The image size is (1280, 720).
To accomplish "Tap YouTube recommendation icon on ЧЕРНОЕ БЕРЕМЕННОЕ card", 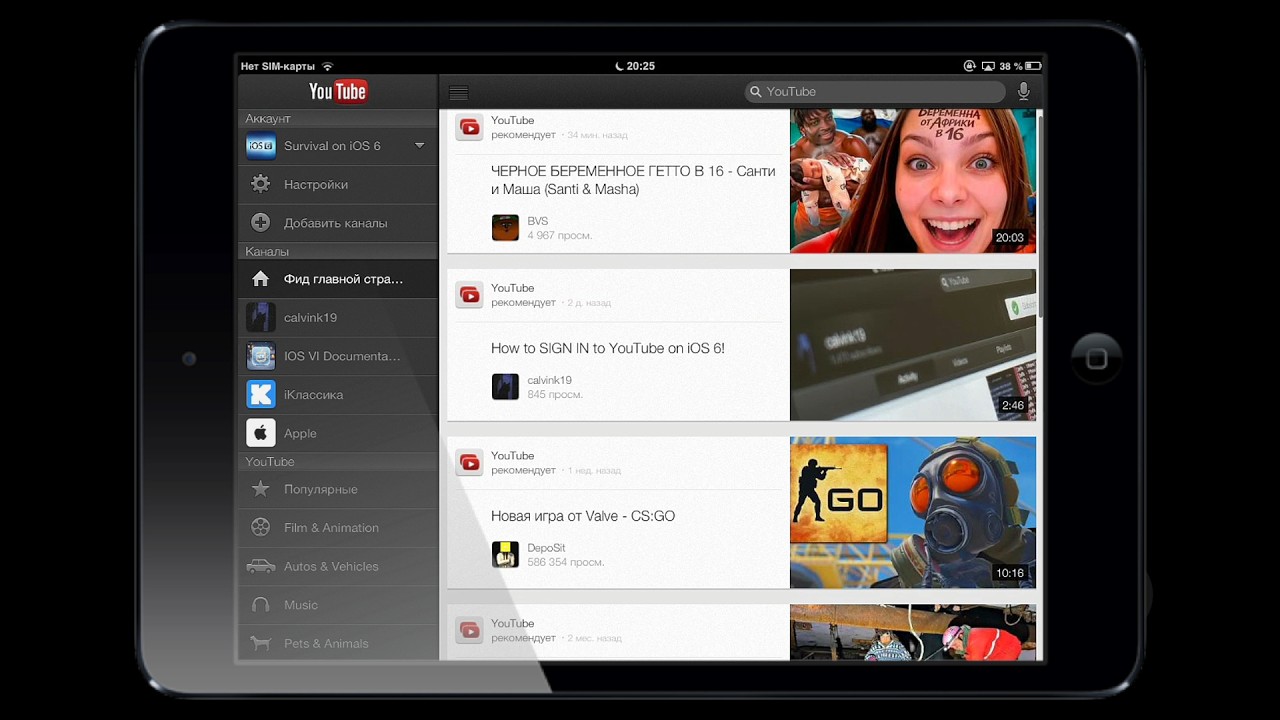I will (x=469, y=127).
